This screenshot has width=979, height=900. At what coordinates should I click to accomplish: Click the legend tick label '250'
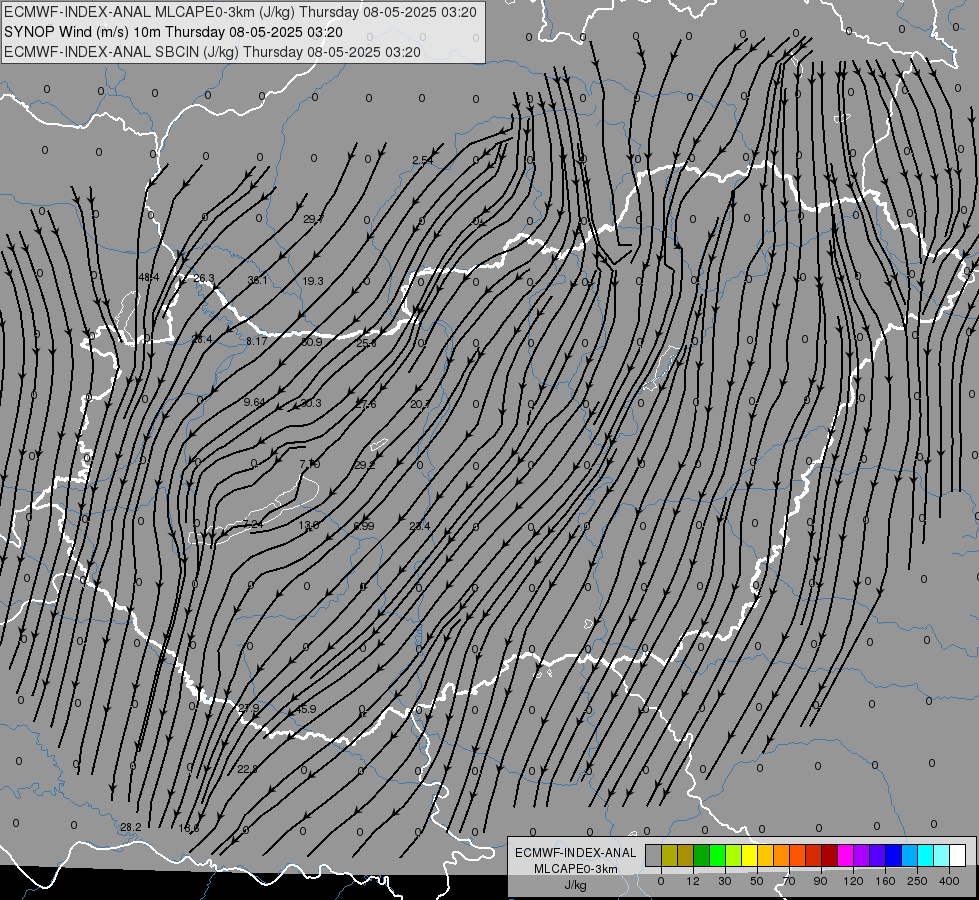pyautogui.click(x=917, y=881)
